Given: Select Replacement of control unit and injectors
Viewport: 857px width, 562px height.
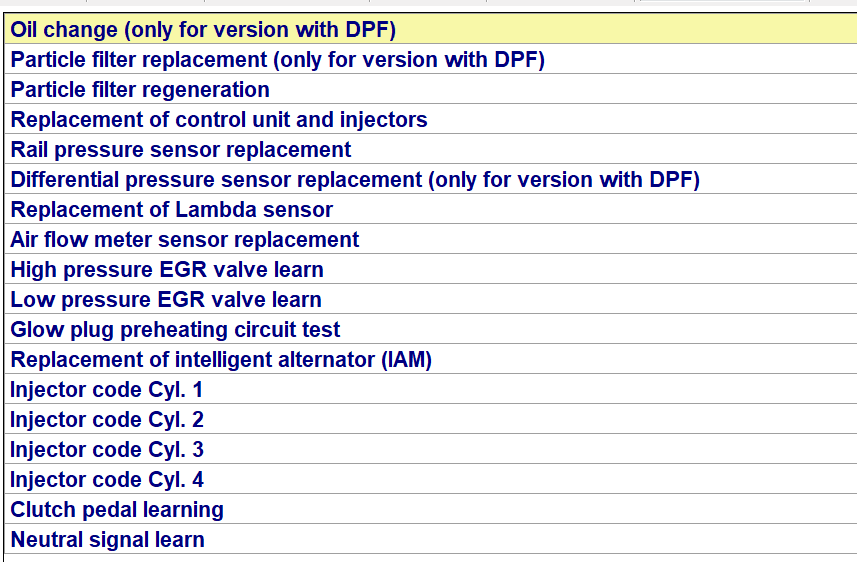Looking at the screenshot, I should tap(219, 120).
